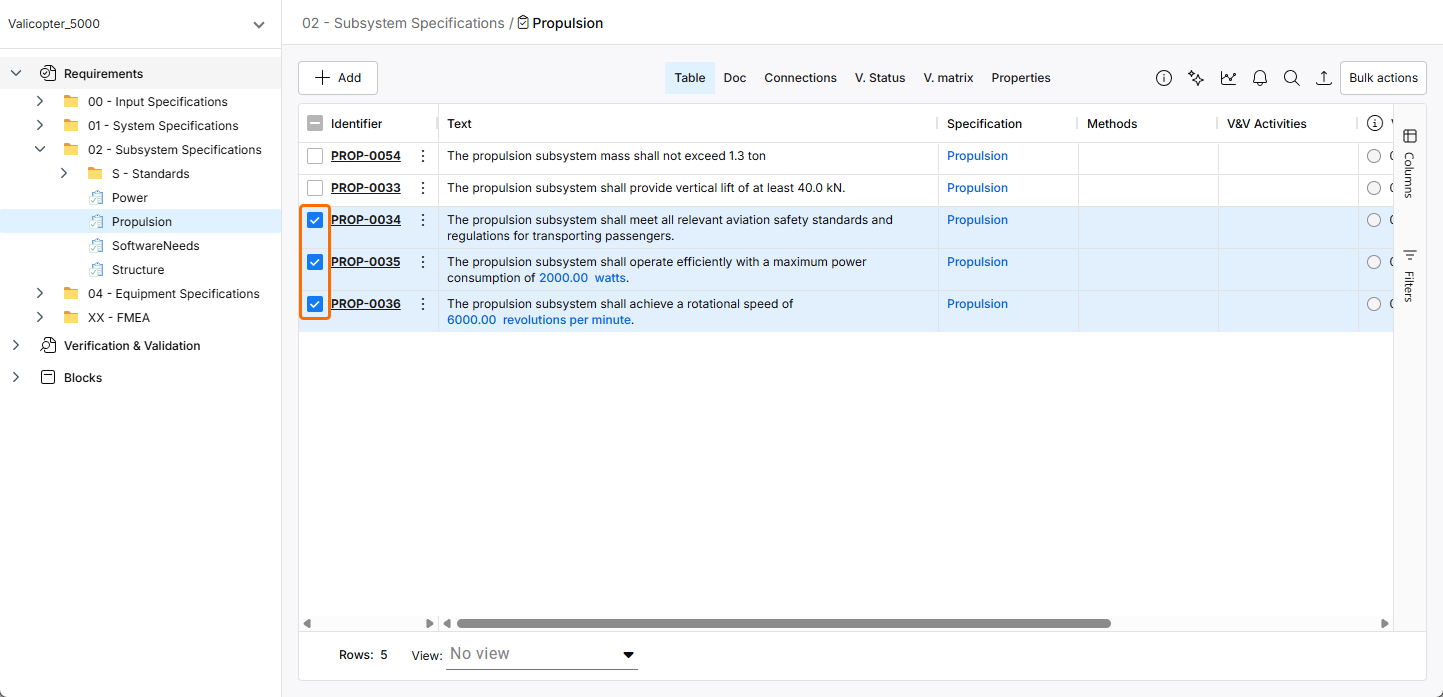1443x697 pixels.
Task: Toggle the header select-all checkbox
Action: click(x=315, y=124)
